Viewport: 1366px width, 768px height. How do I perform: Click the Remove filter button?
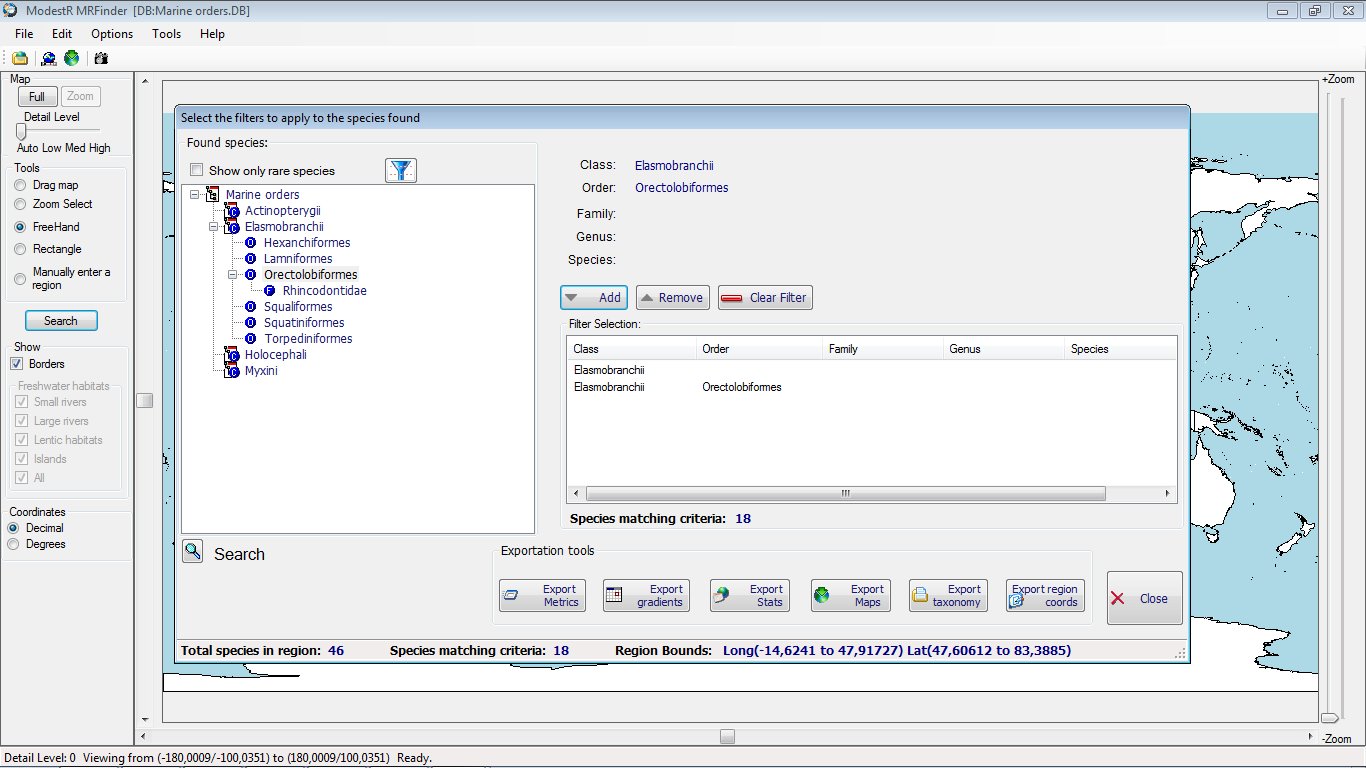[x=673, y=297]
